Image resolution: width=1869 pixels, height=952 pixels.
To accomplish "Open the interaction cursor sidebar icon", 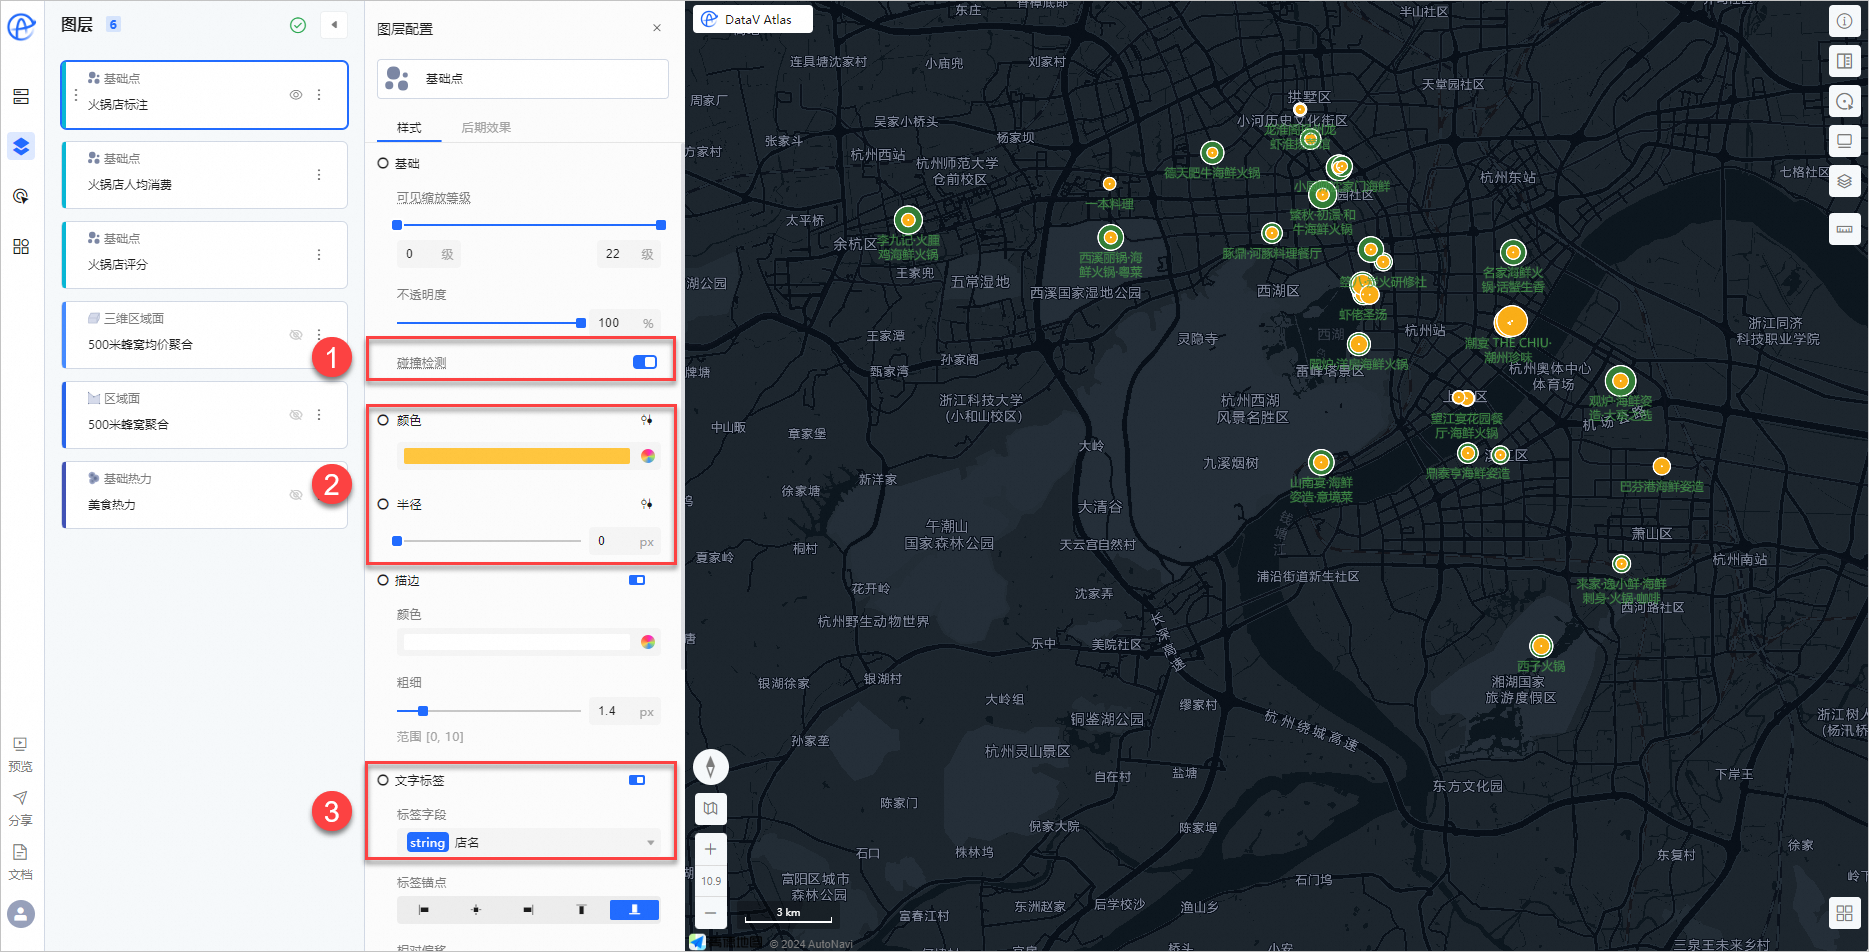I will tap(21, 196).
